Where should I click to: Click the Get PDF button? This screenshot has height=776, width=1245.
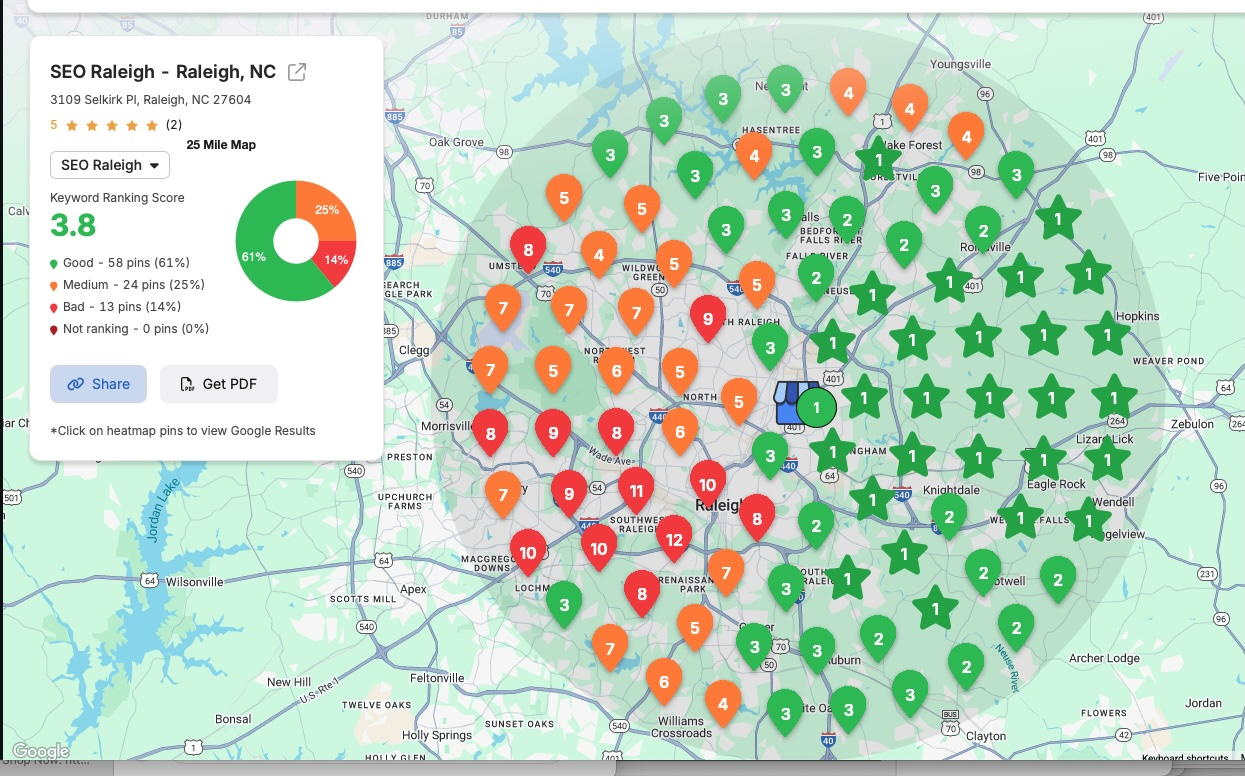point(218,384)
